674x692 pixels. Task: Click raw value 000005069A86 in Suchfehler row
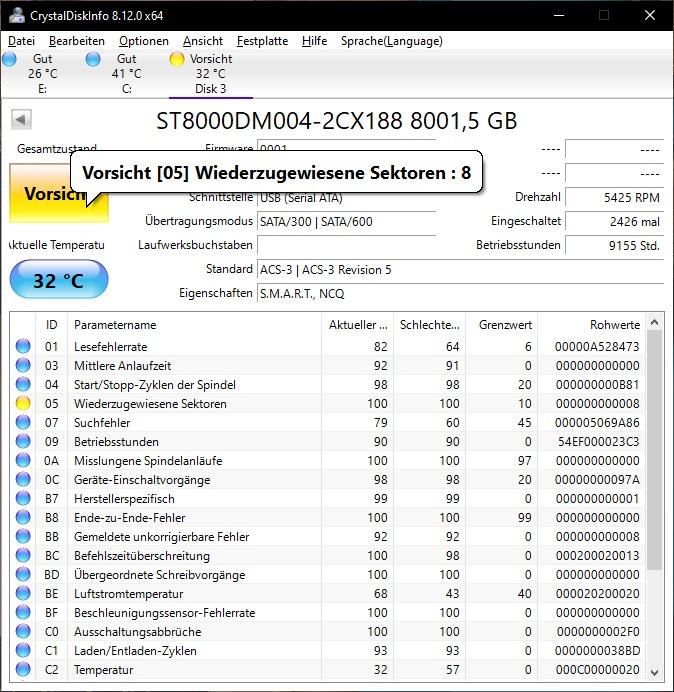point(597,422)
